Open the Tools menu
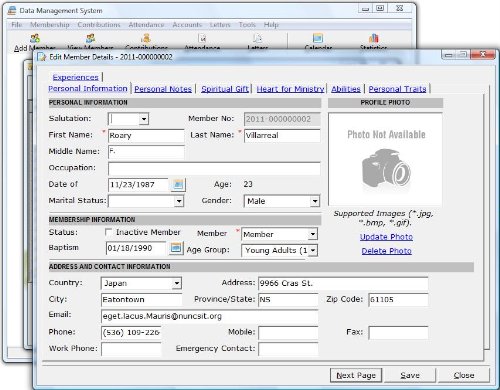Image resolution: width=500 pixels, height=390 pixels. click(247, 25)
